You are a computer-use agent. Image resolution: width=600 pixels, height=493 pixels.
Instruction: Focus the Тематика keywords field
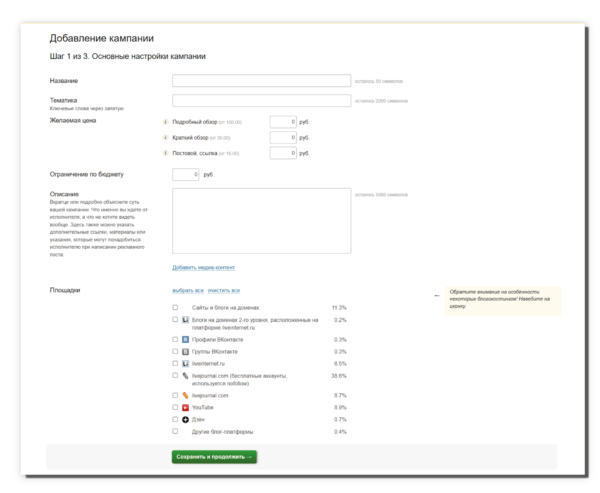point(261,101)
